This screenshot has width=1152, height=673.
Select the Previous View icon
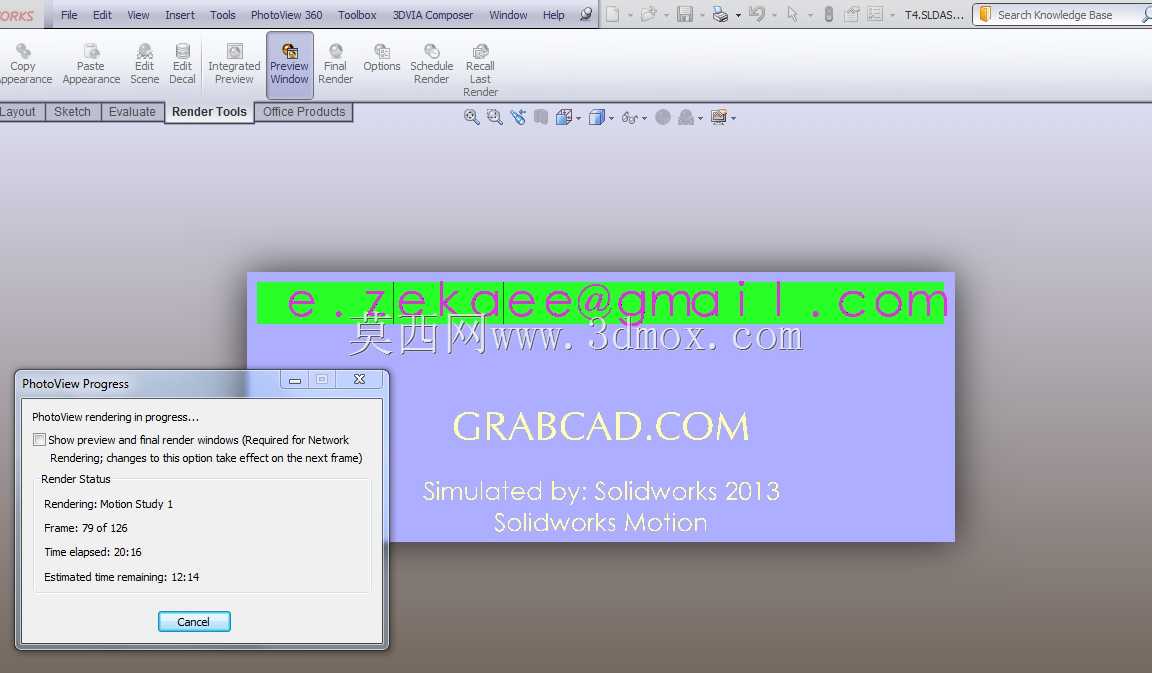(518, 117)
